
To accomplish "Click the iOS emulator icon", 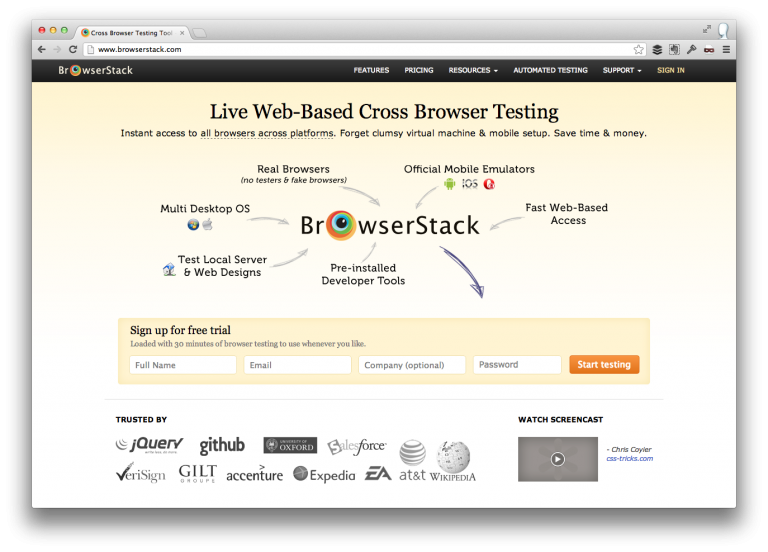I will pyautogui.click(x=470, y=184).
